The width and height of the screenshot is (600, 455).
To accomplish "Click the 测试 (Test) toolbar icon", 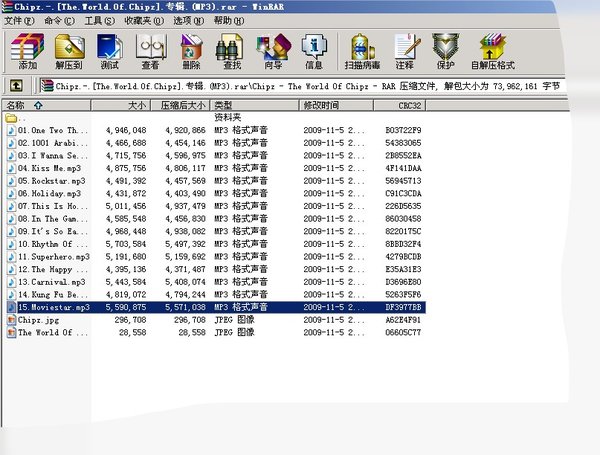I will 110,51.
